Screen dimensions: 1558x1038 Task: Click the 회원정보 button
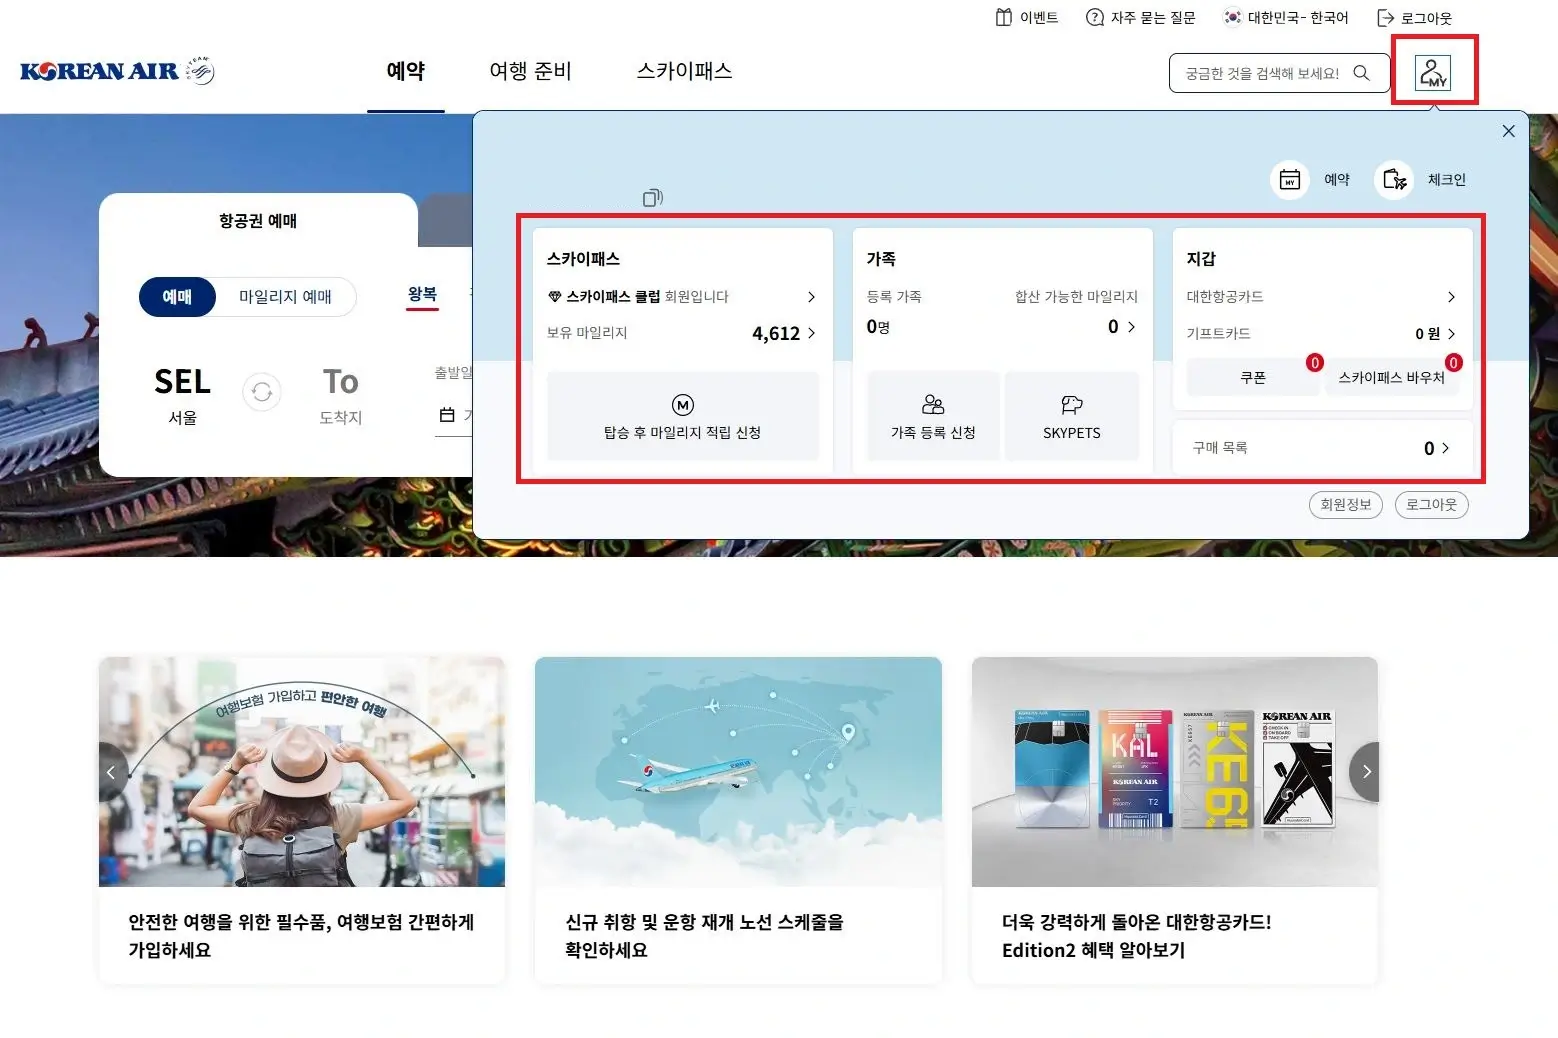1345,505
